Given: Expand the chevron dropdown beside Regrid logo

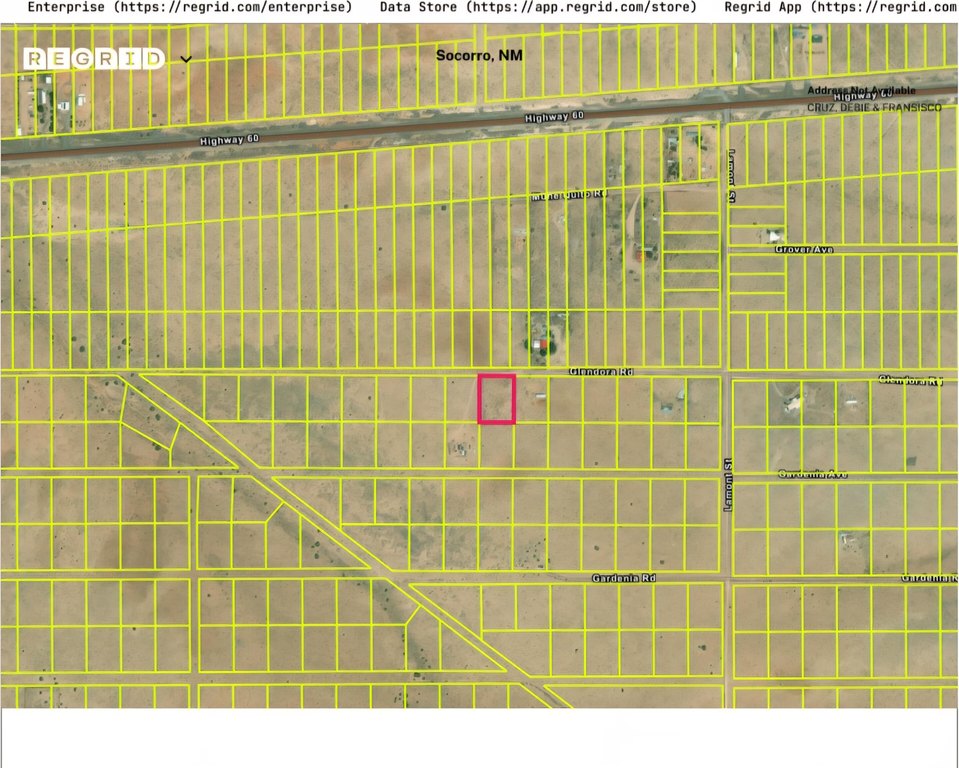Looking at the screenshot, I should tap(186, 60).
